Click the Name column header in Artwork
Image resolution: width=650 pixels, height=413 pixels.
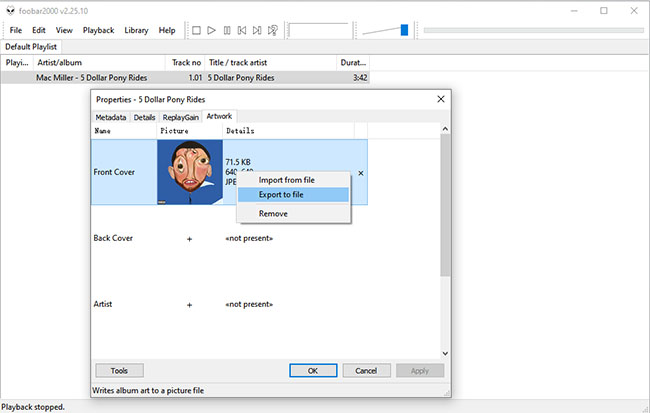tap(124, 131)
